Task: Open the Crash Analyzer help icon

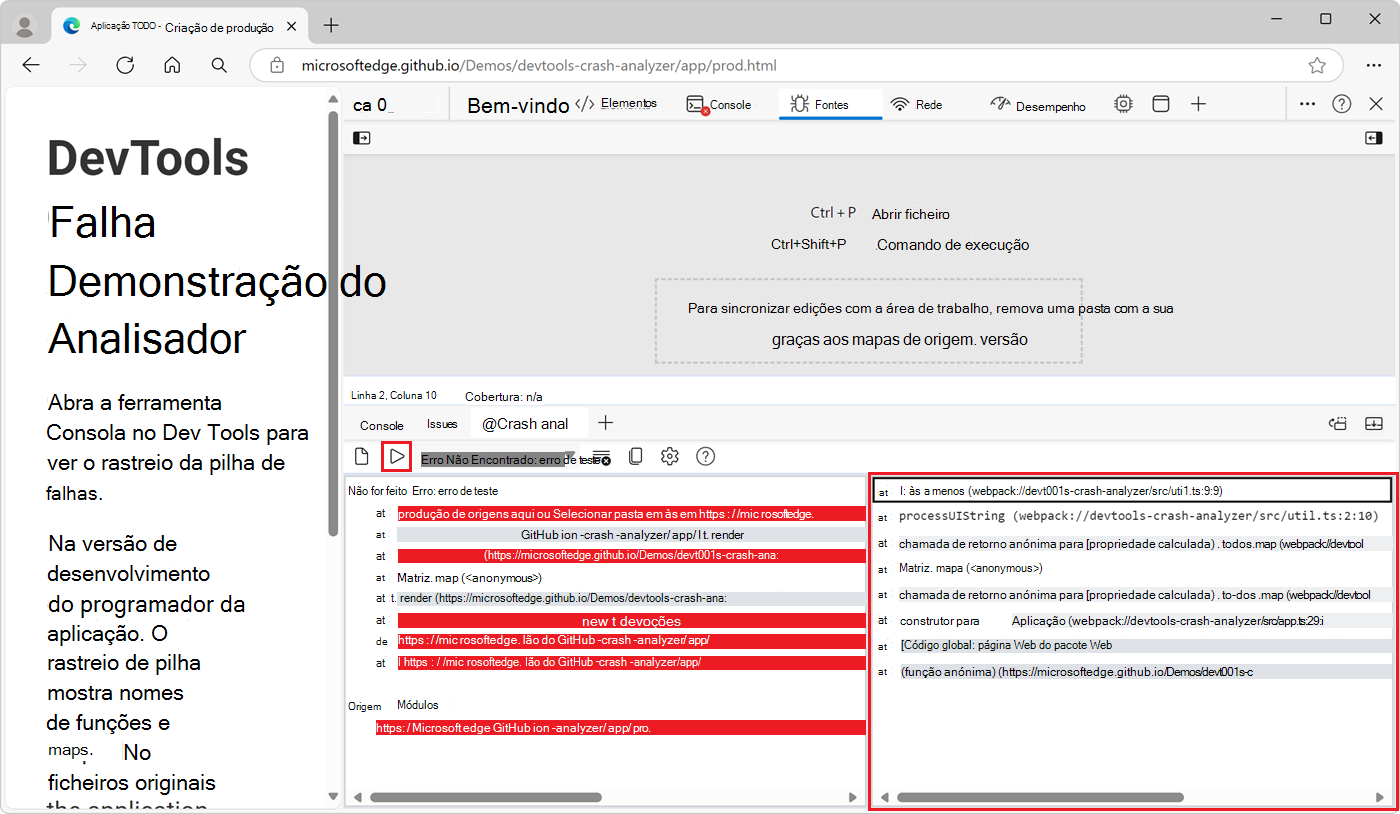Action: [705, 456]
